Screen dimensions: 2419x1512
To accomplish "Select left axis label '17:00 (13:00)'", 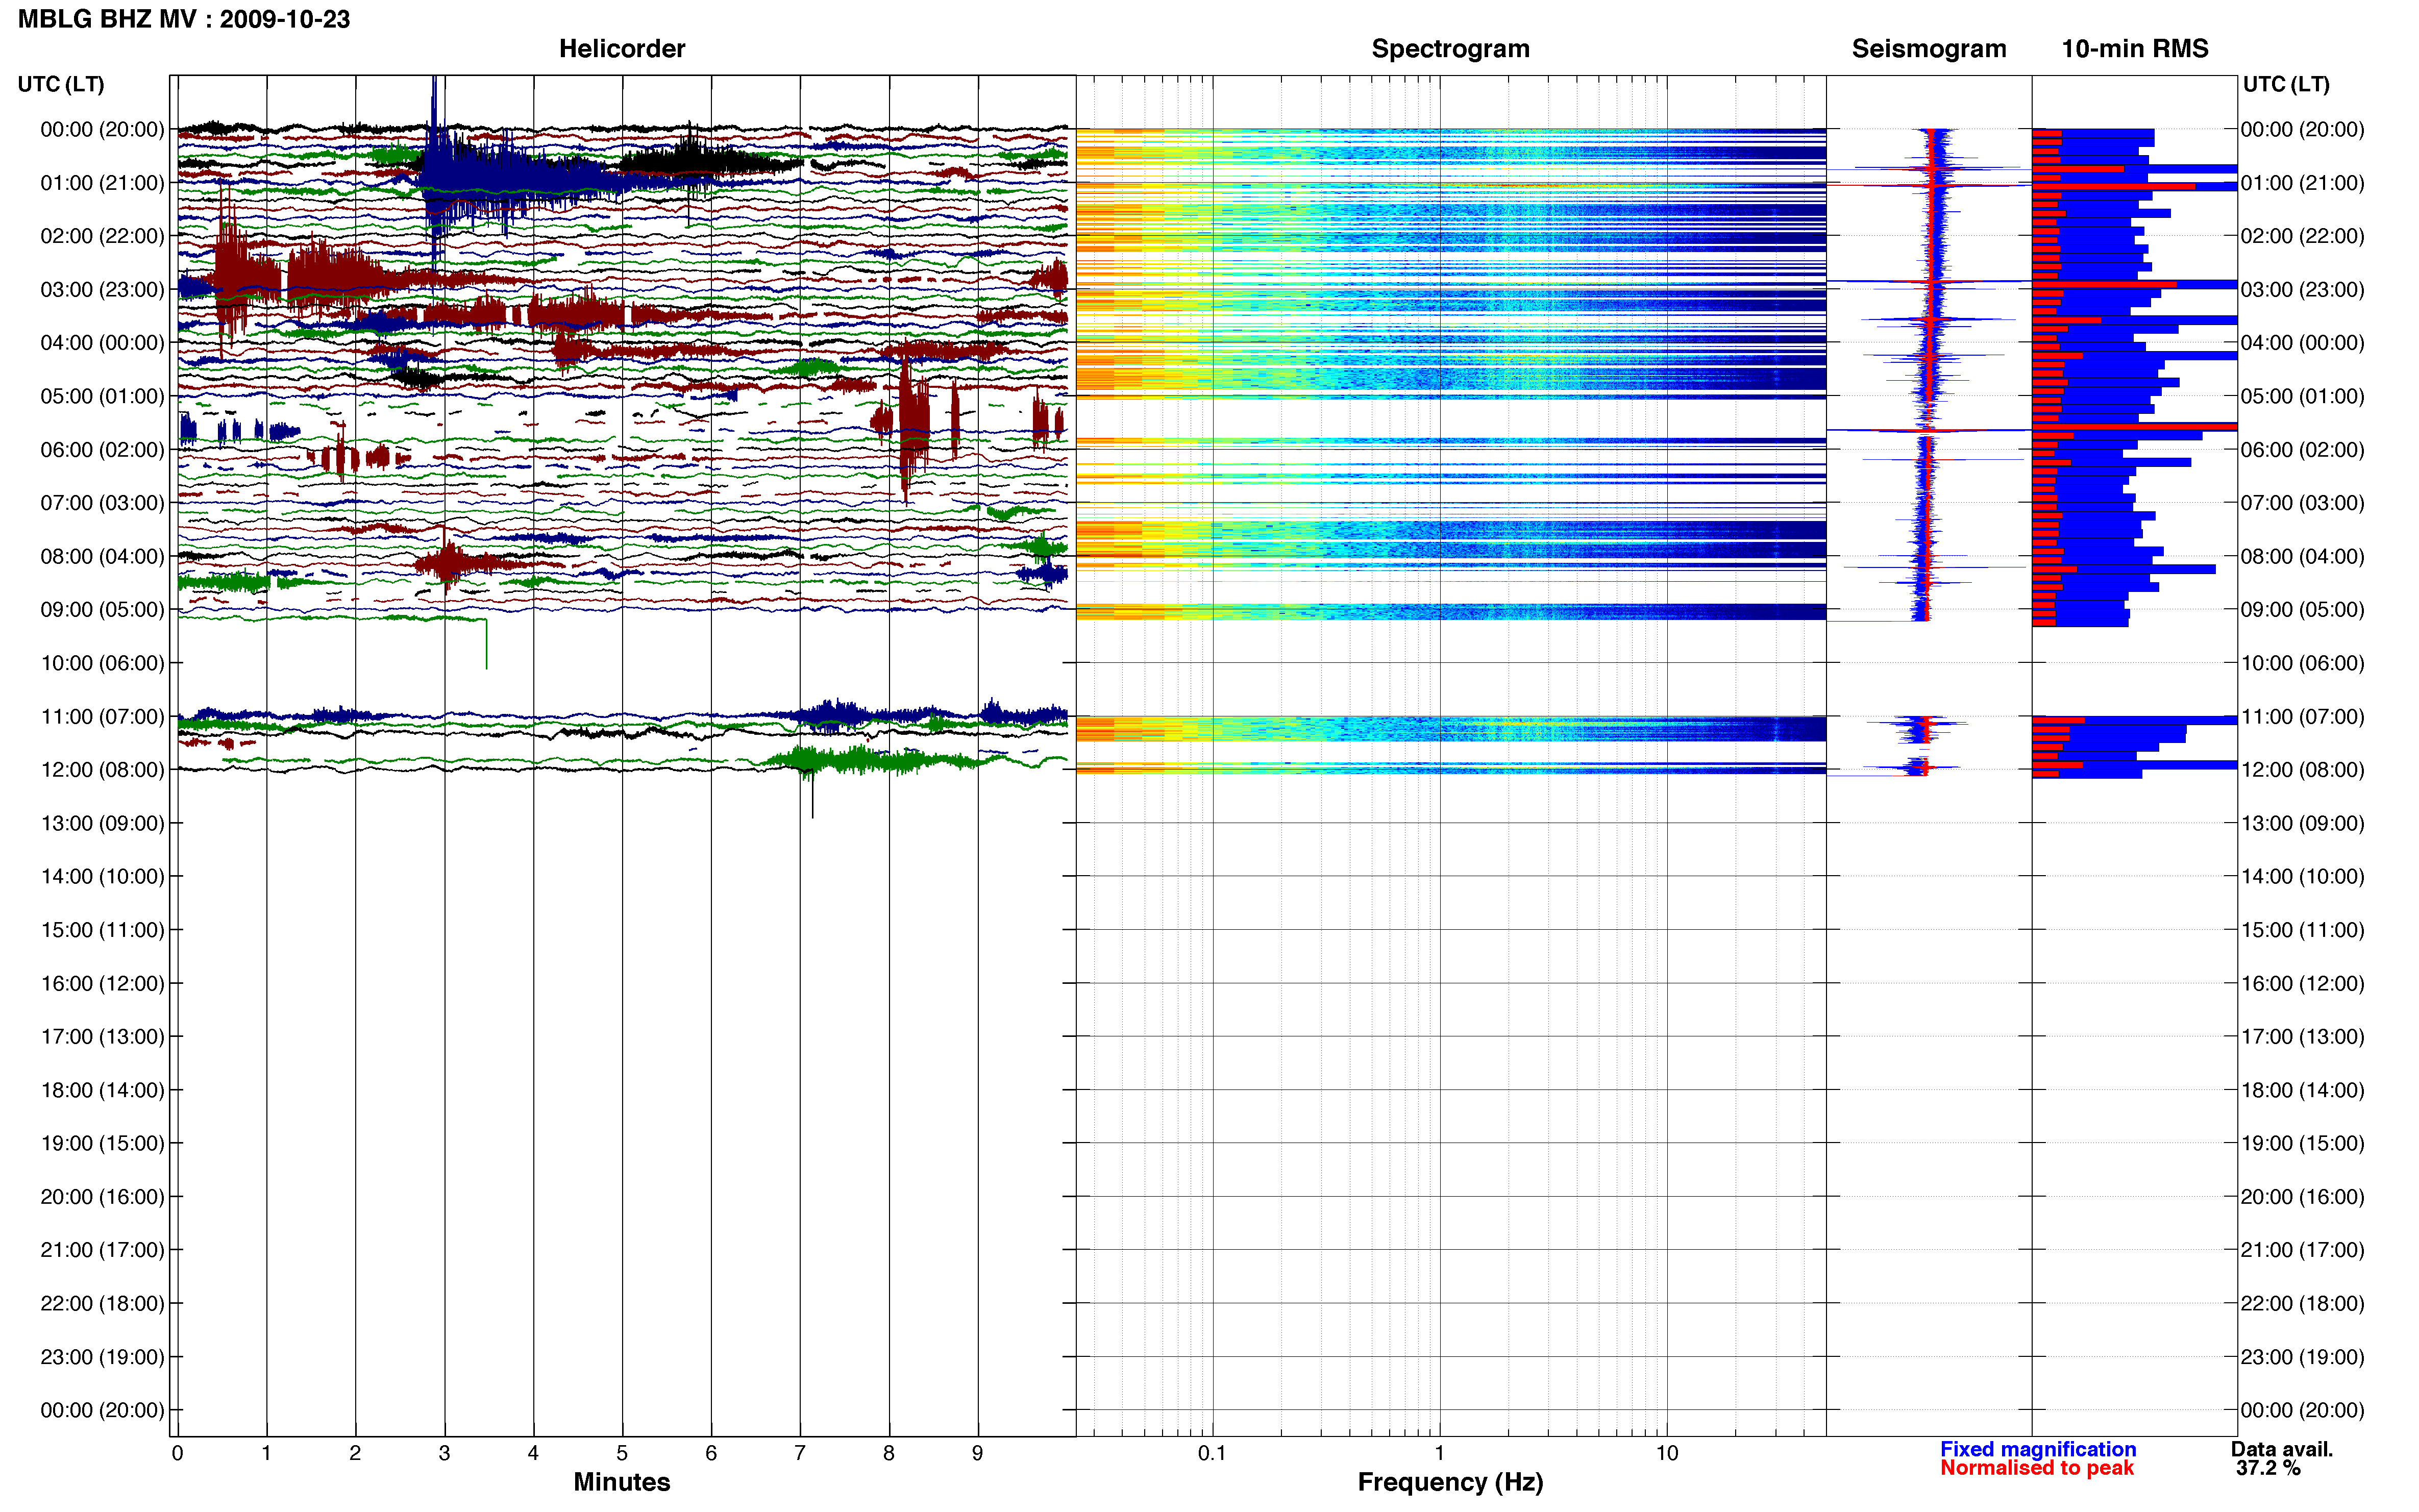I will 102,1036.
